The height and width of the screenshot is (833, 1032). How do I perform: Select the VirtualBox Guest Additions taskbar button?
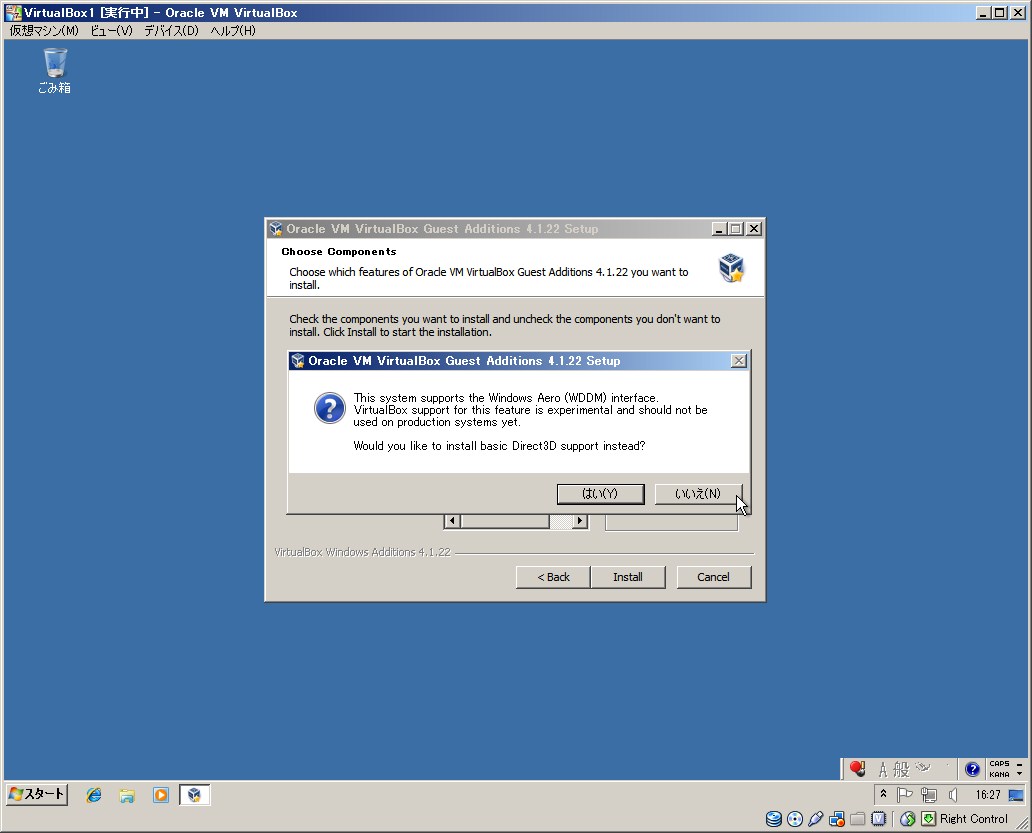point(194,795)
